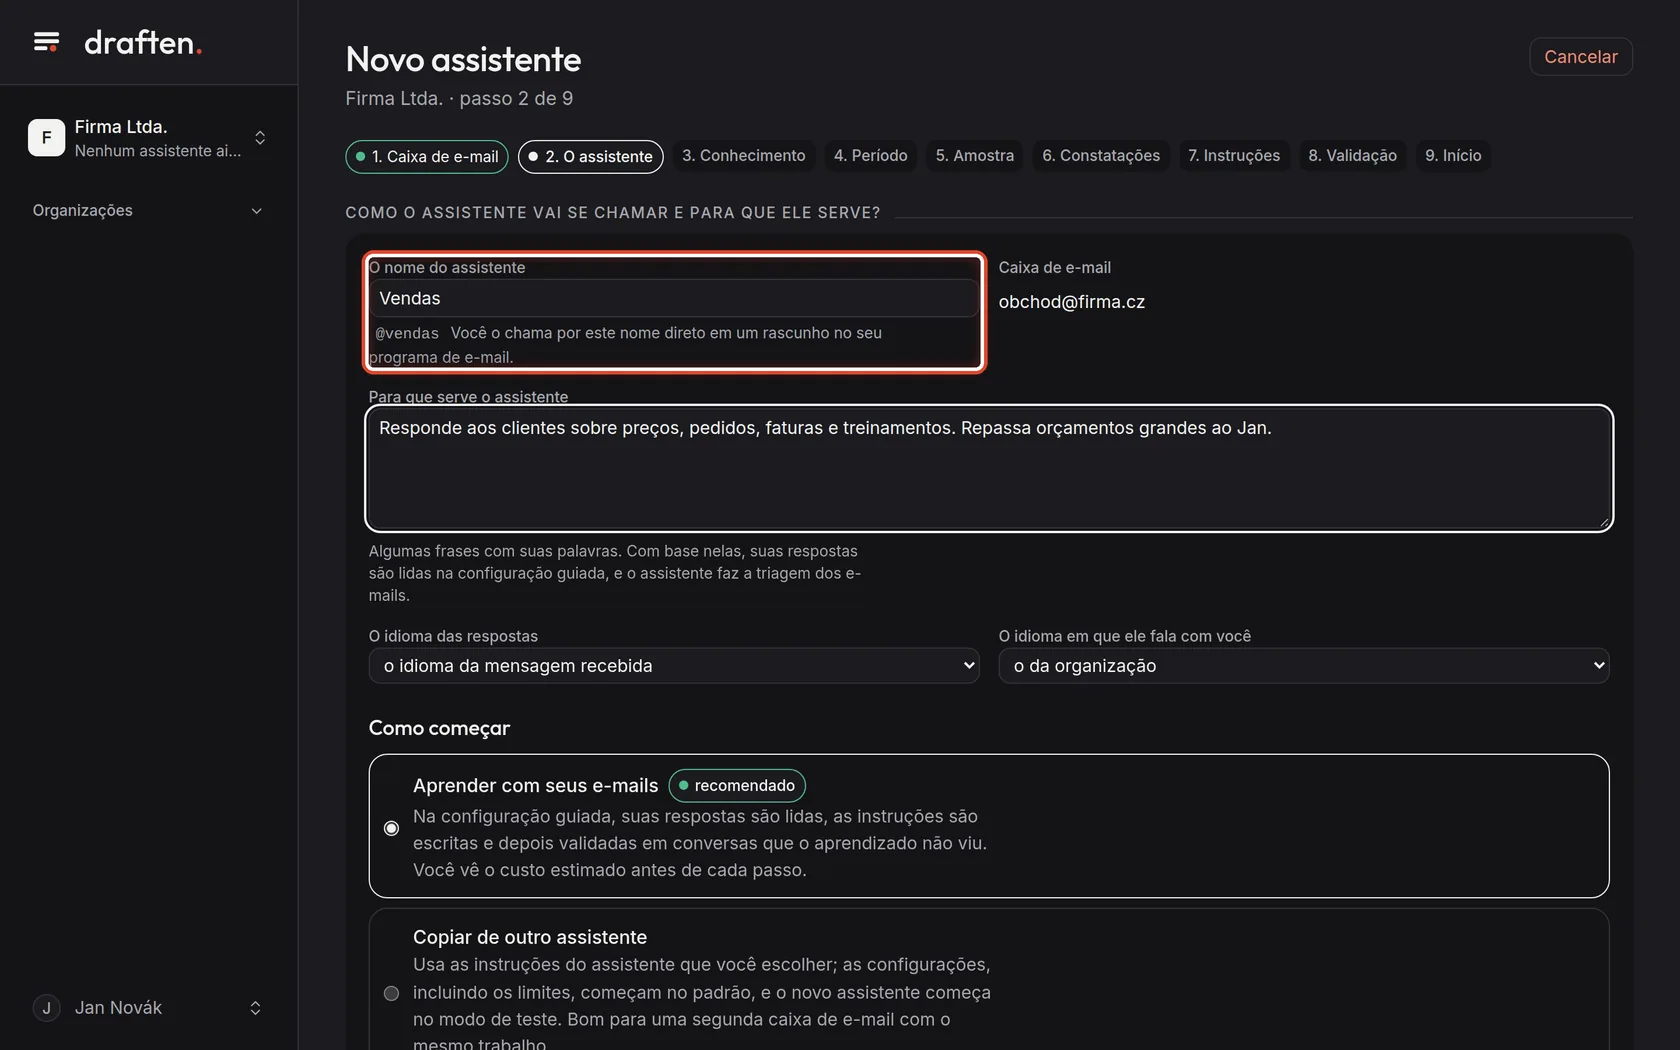This screenshot has height=1050, width=1680.
Task: Open step 9. Início
Action: tap(1452, 156)
